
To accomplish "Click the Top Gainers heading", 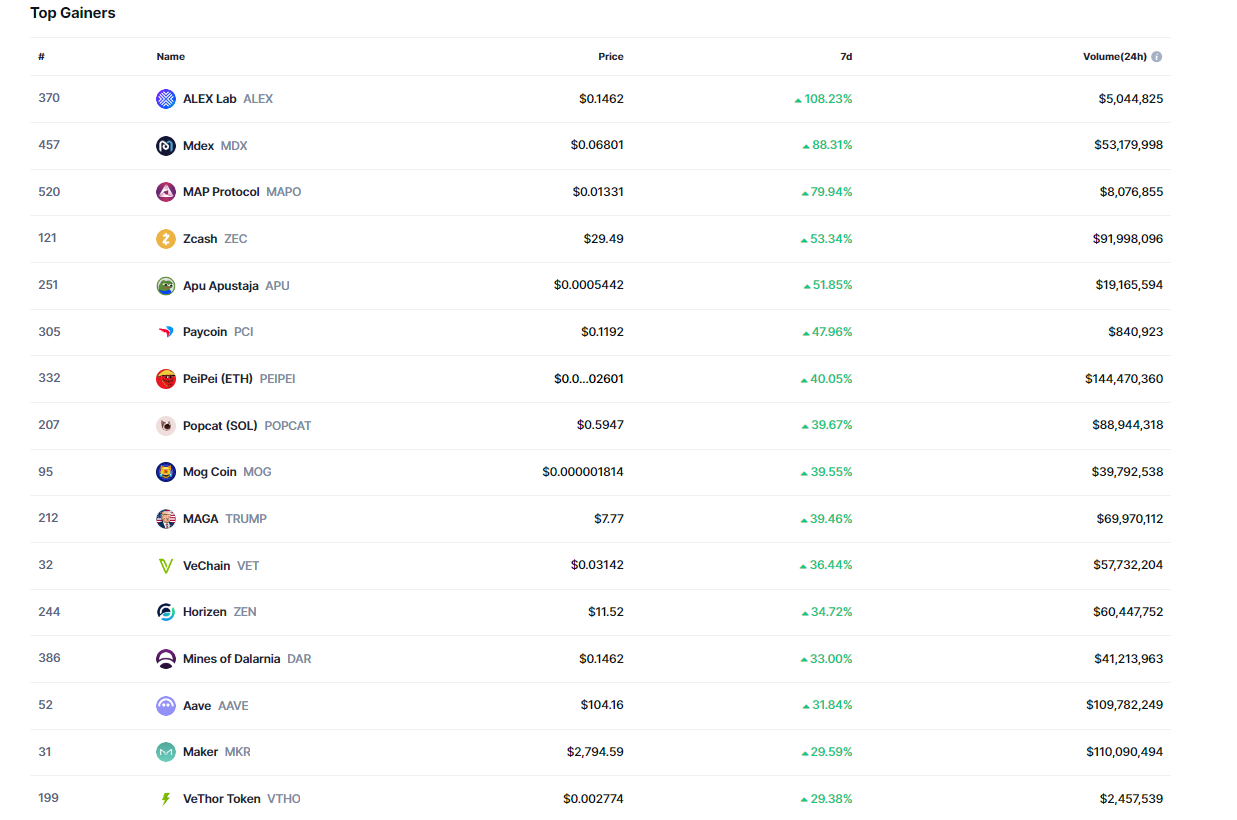I will click(x=73, y=13).
